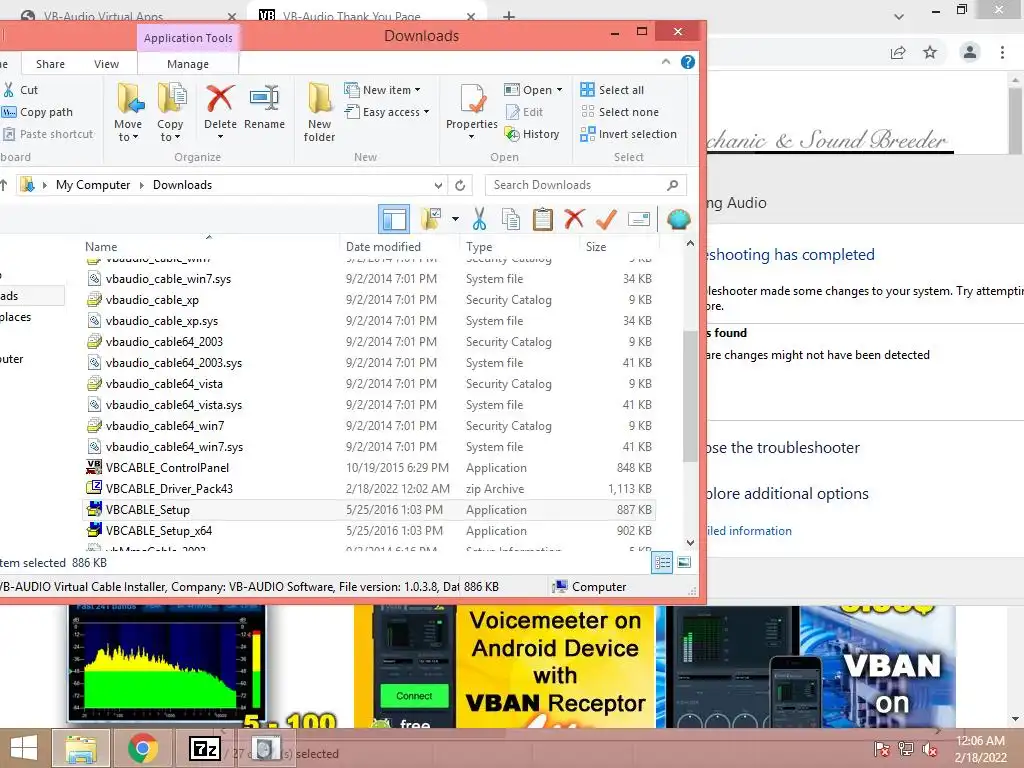
Task: Collapse the ribbon with the chevron
Action: click(x=665, y=61)
